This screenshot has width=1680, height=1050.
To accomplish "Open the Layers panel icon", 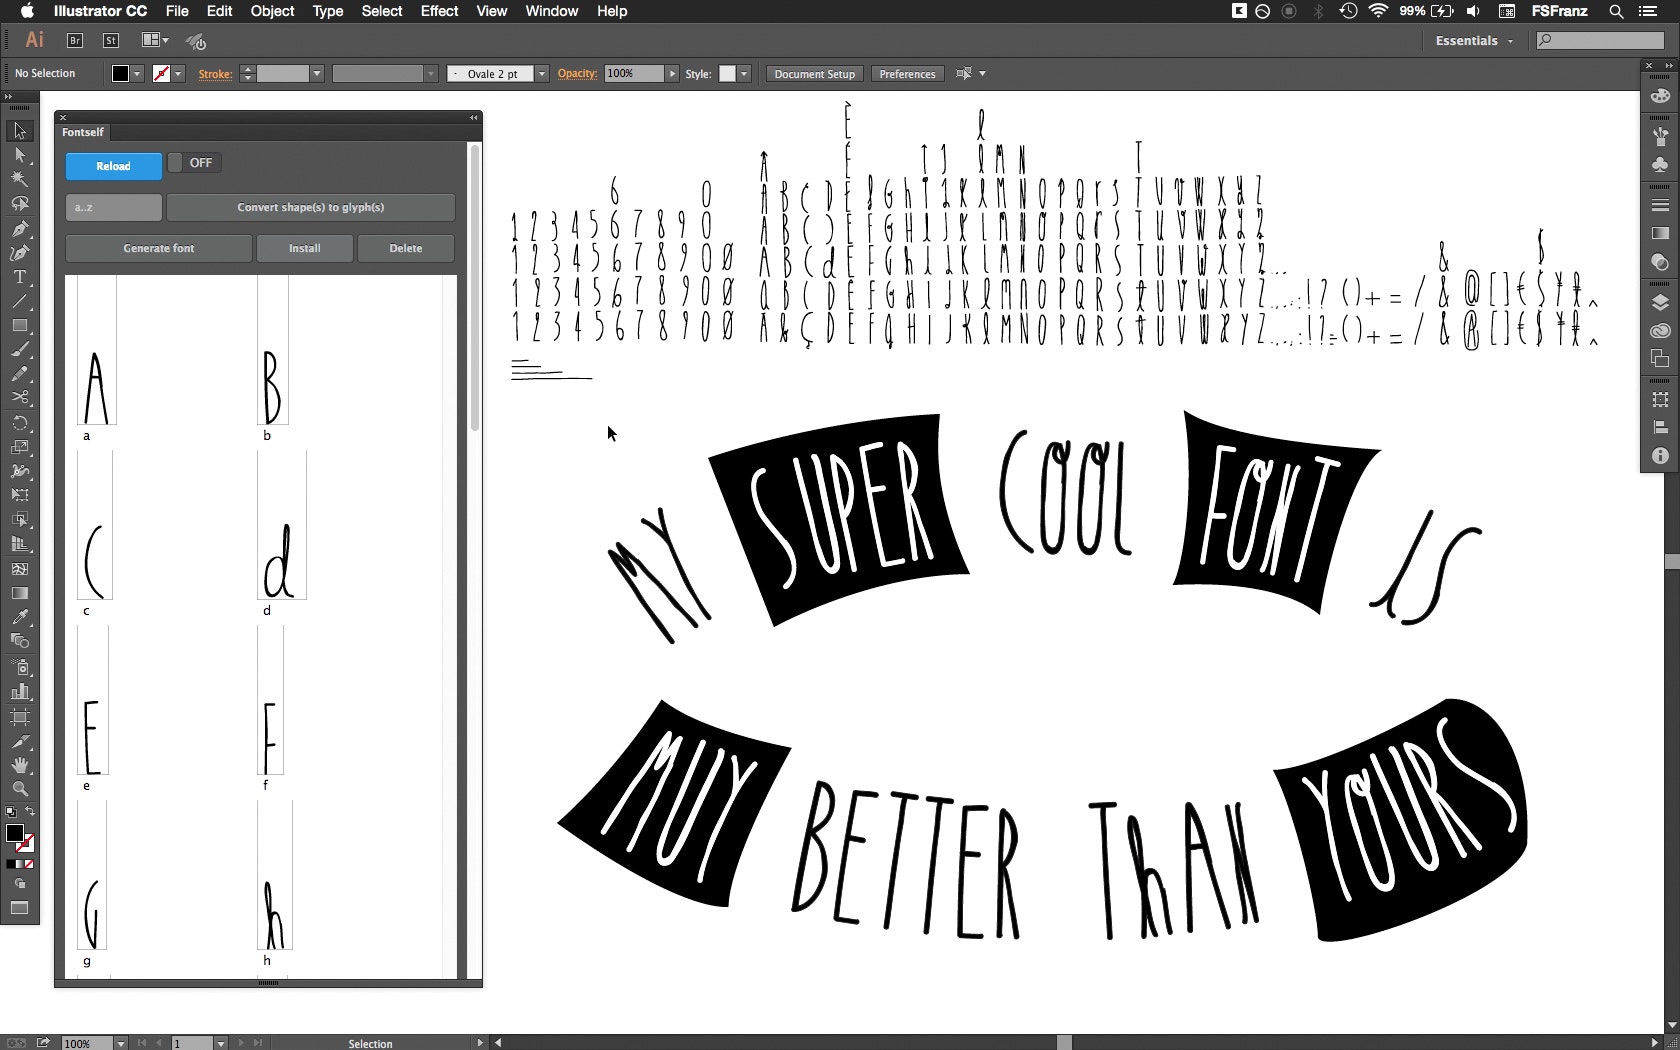I will (1660, 304).
